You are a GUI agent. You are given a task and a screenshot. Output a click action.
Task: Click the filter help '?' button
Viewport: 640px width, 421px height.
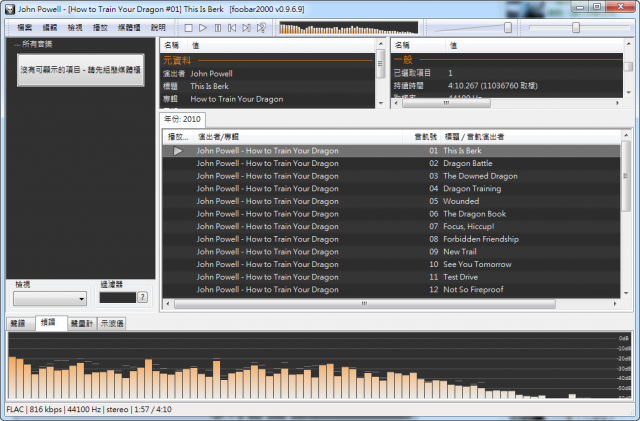pyautogui.click(x=142, y=297)
